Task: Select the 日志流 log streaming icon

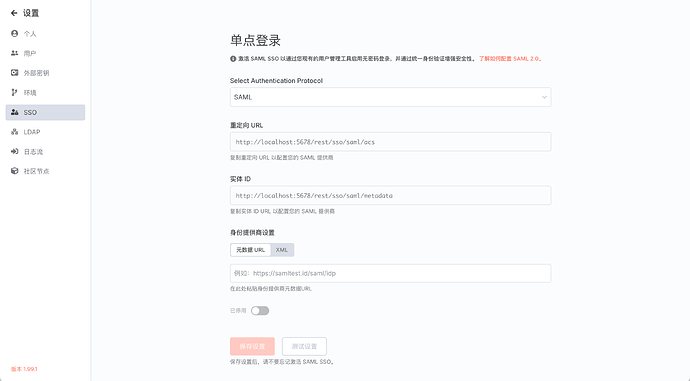Action: click(15, 151)
